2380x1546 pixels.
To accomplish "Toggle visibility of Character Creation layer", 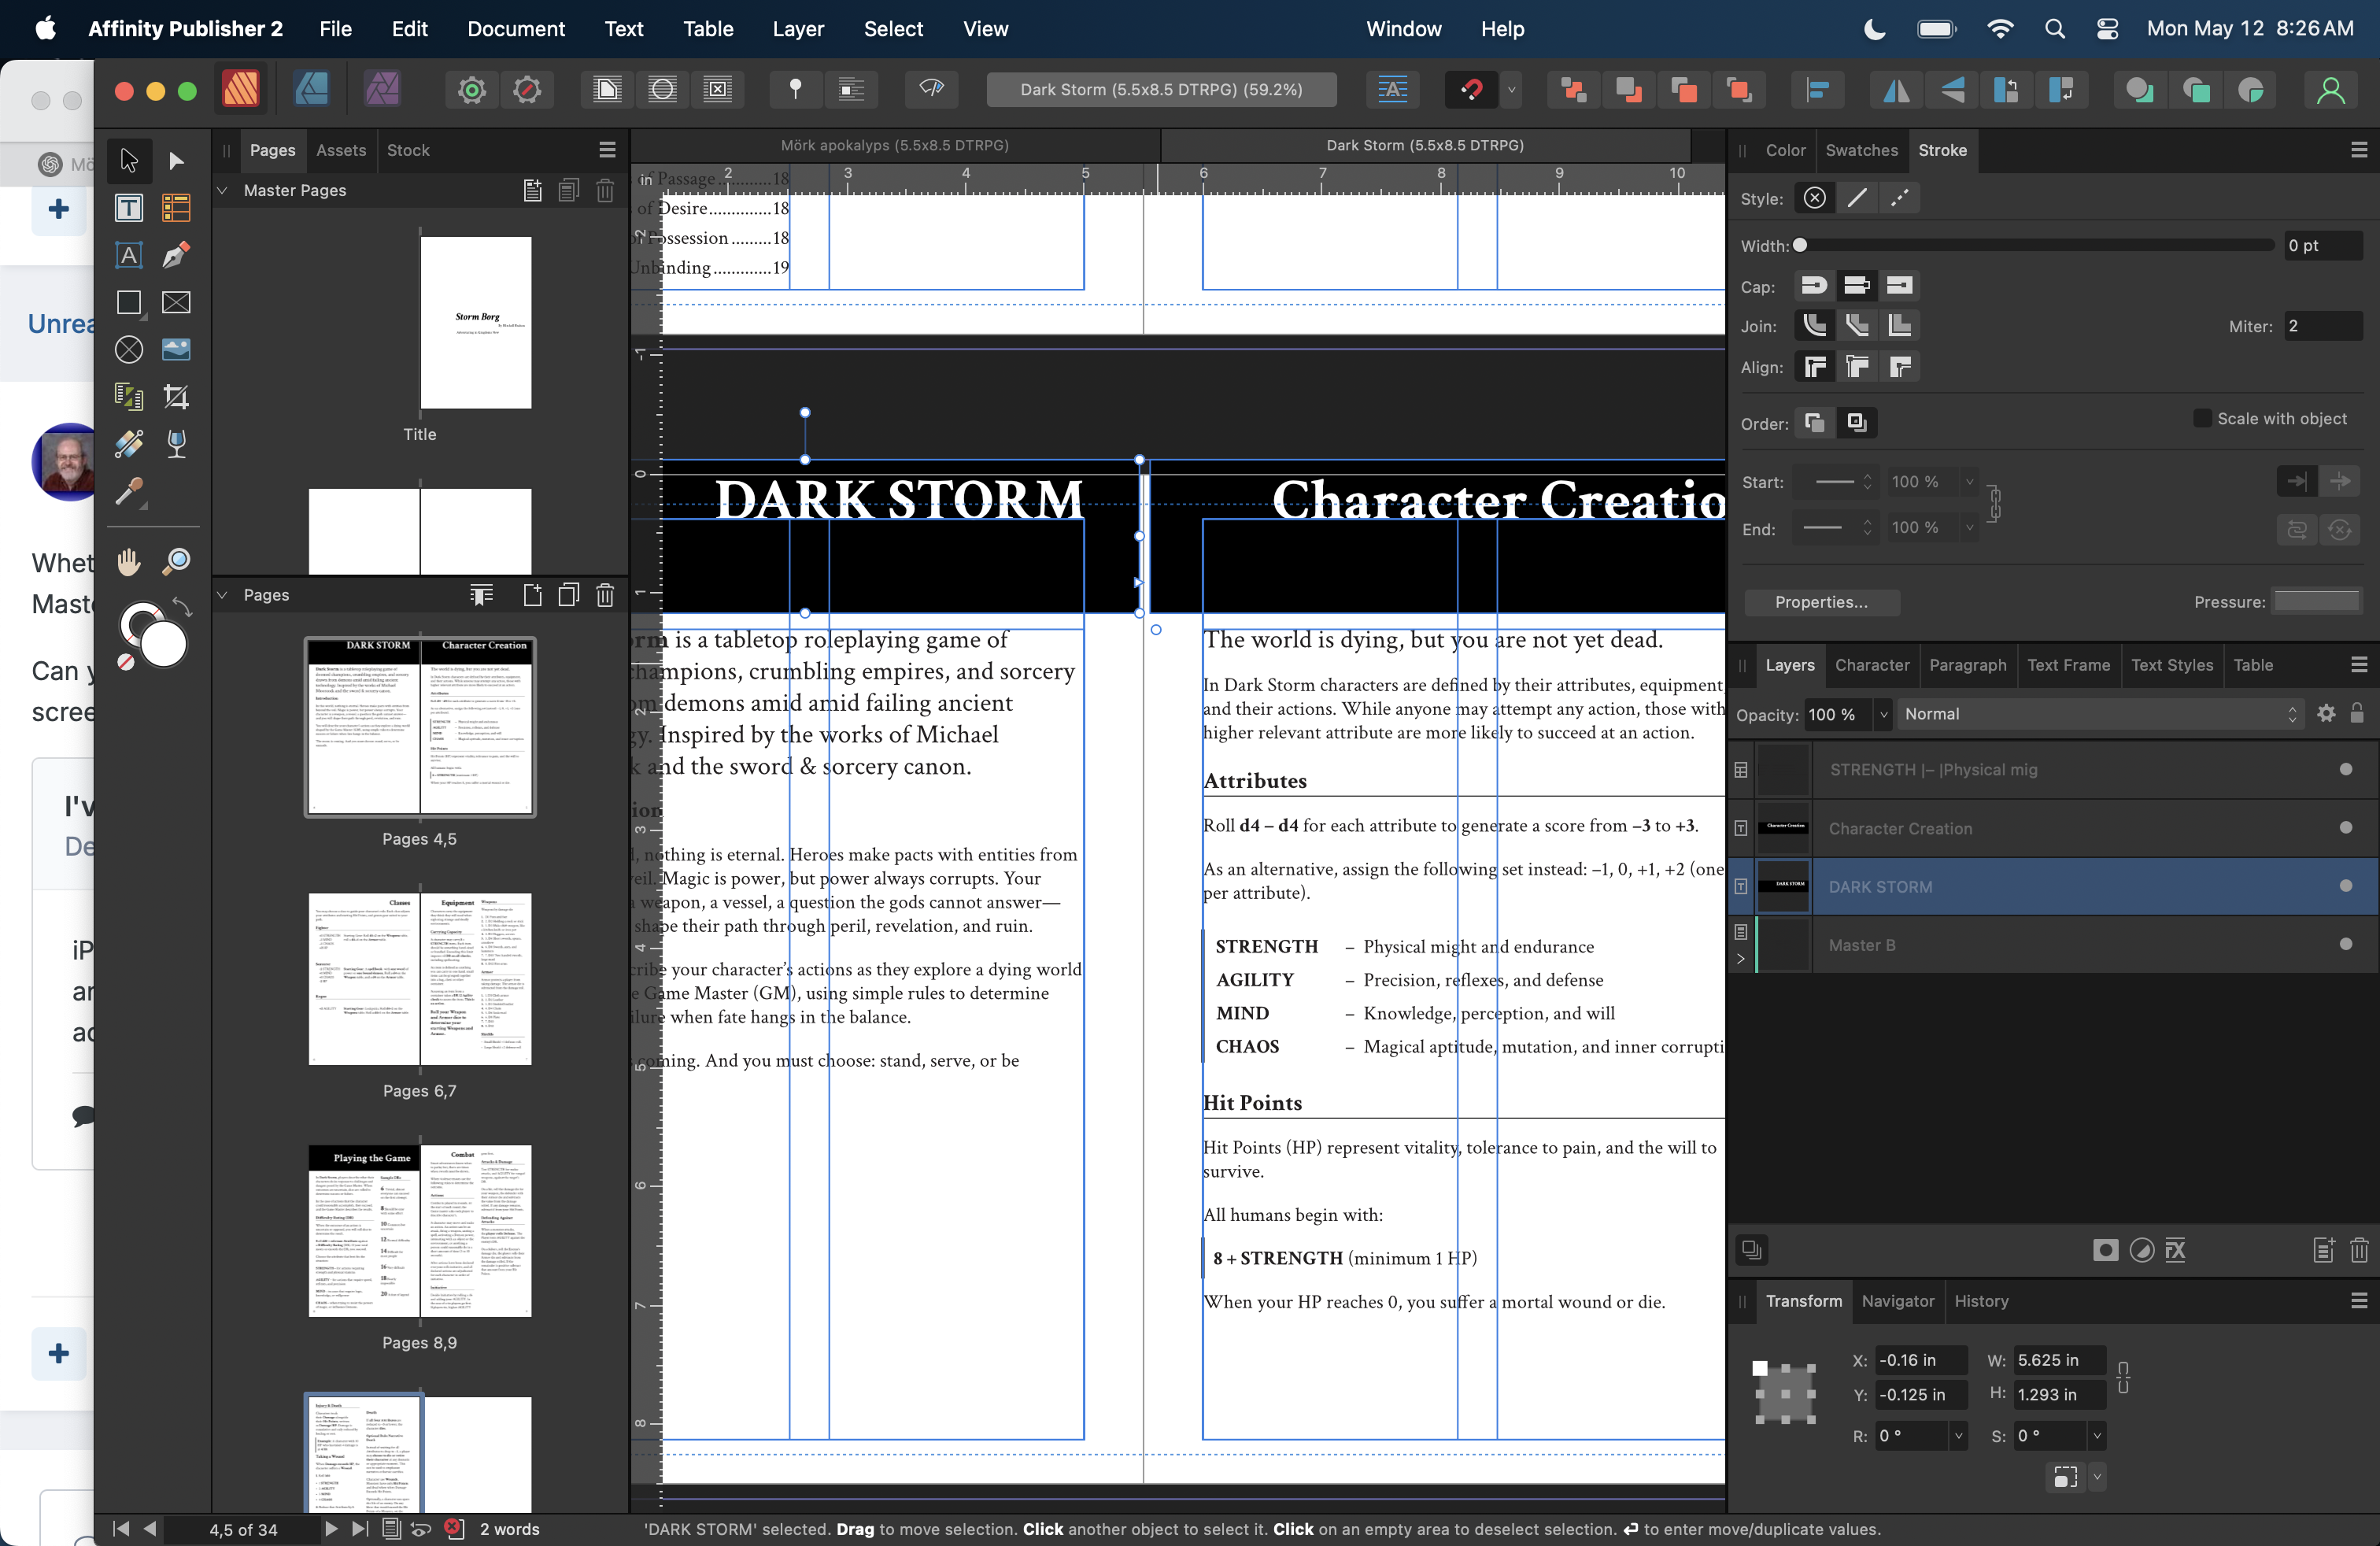I will pos(2345,828).
